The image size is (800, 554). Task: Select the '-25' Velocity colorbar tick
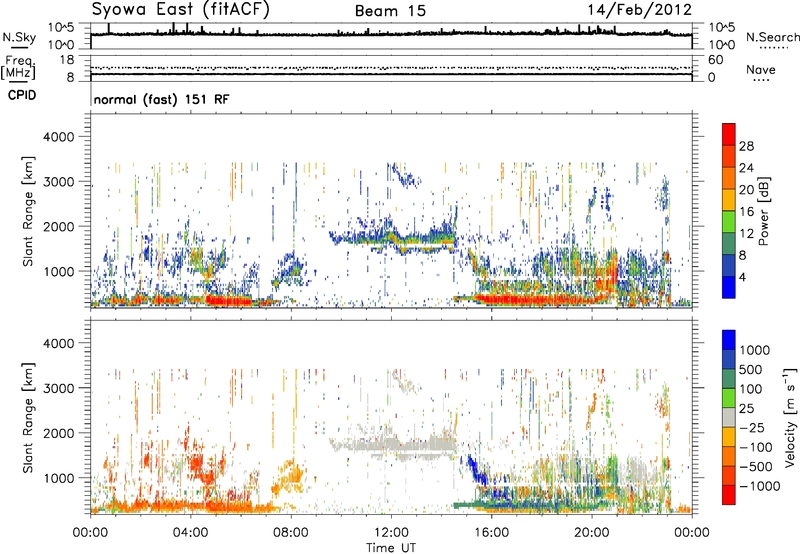[x=753, y=427]
